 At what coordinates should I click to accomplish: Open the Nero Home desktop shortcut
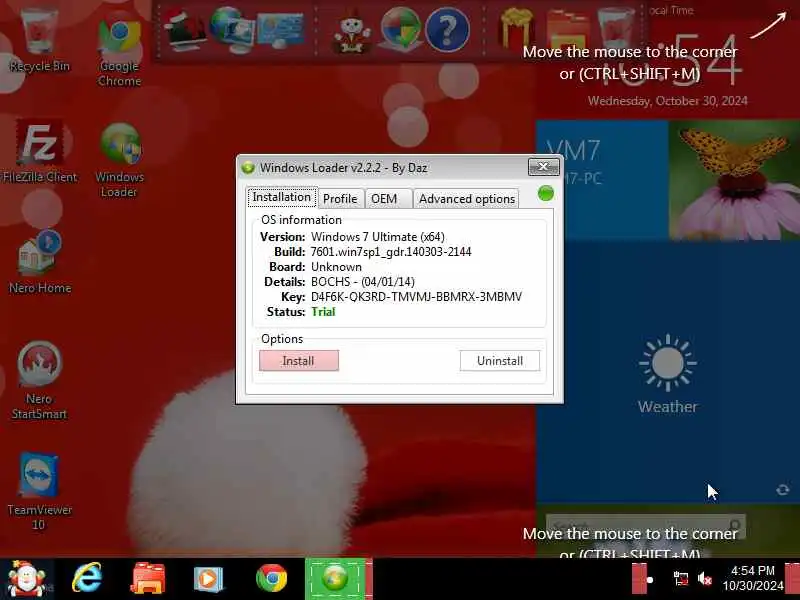[x=40, y=262]
